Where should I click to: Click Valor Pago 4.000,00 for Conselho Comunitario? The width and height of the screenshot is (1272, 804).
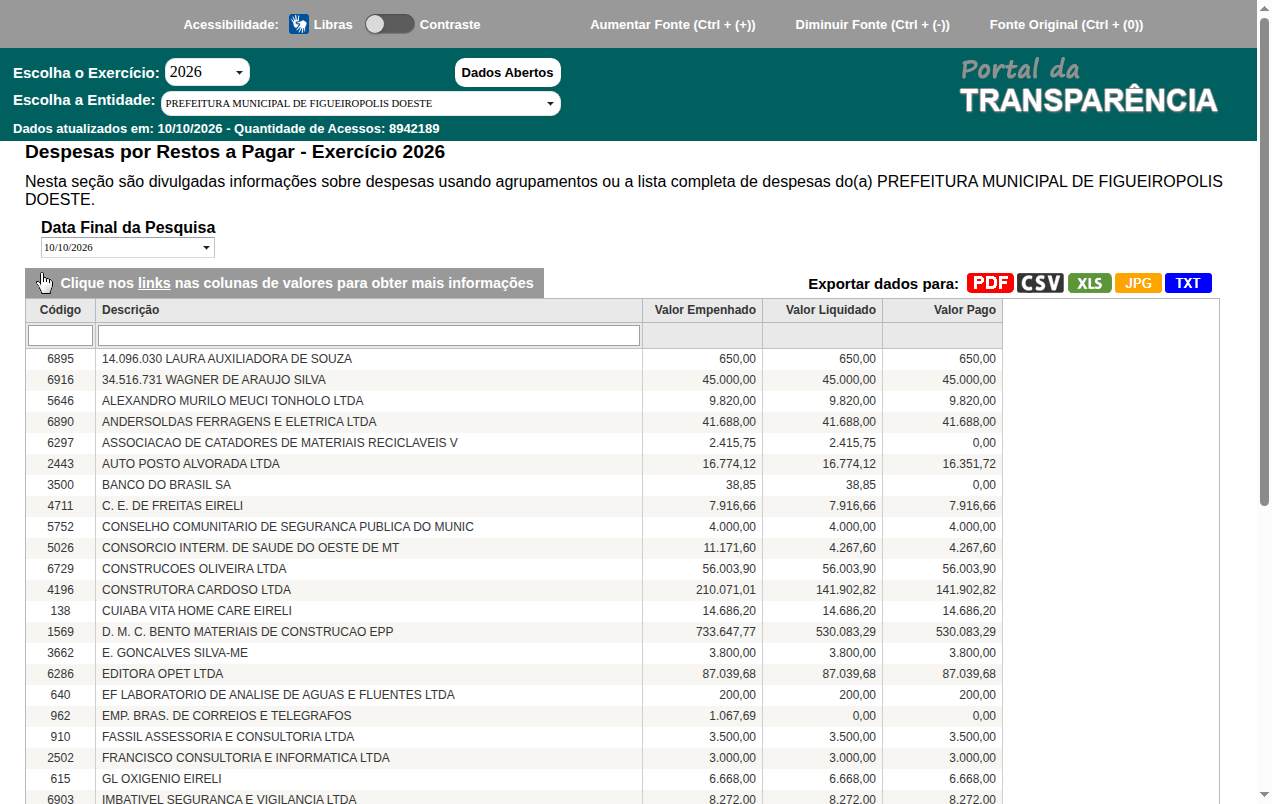(x=972, y=527)
